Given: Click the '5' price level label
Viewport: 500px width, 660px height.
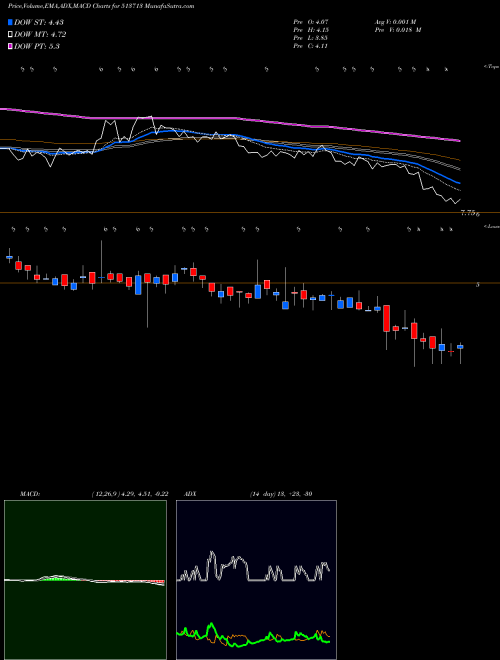Looking at the screenshot, I should click(x=477, y=285).
